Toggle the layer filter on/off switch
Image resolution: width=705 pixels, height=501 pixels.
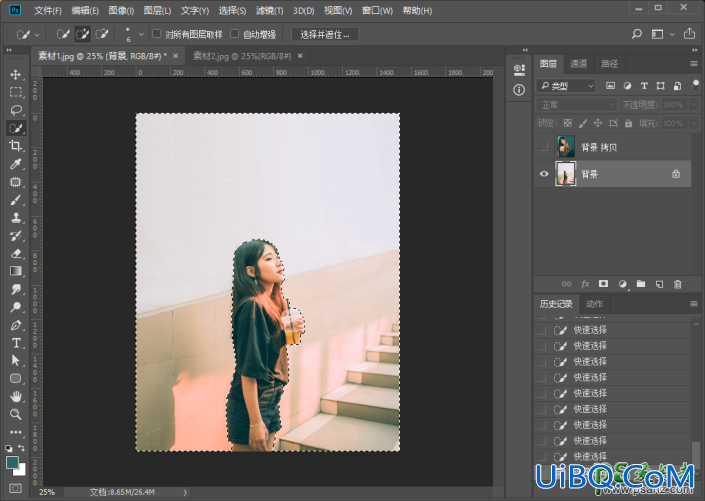(696, 85)
